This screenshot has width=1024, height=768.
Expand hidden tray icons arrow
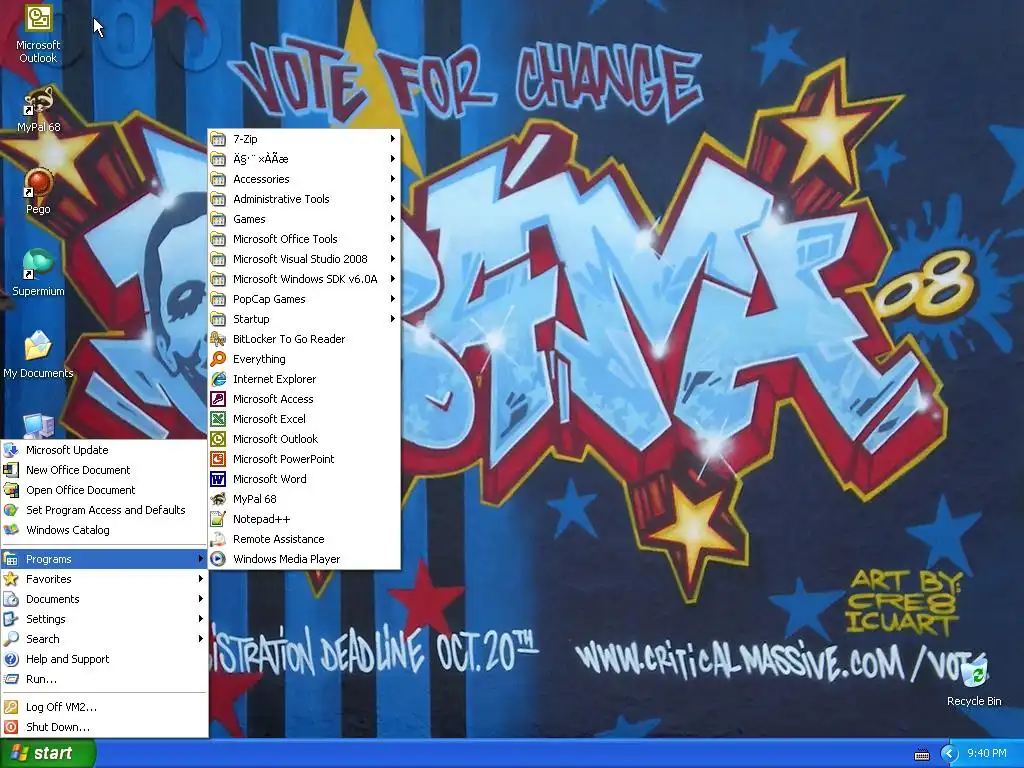tap(949, 754)
